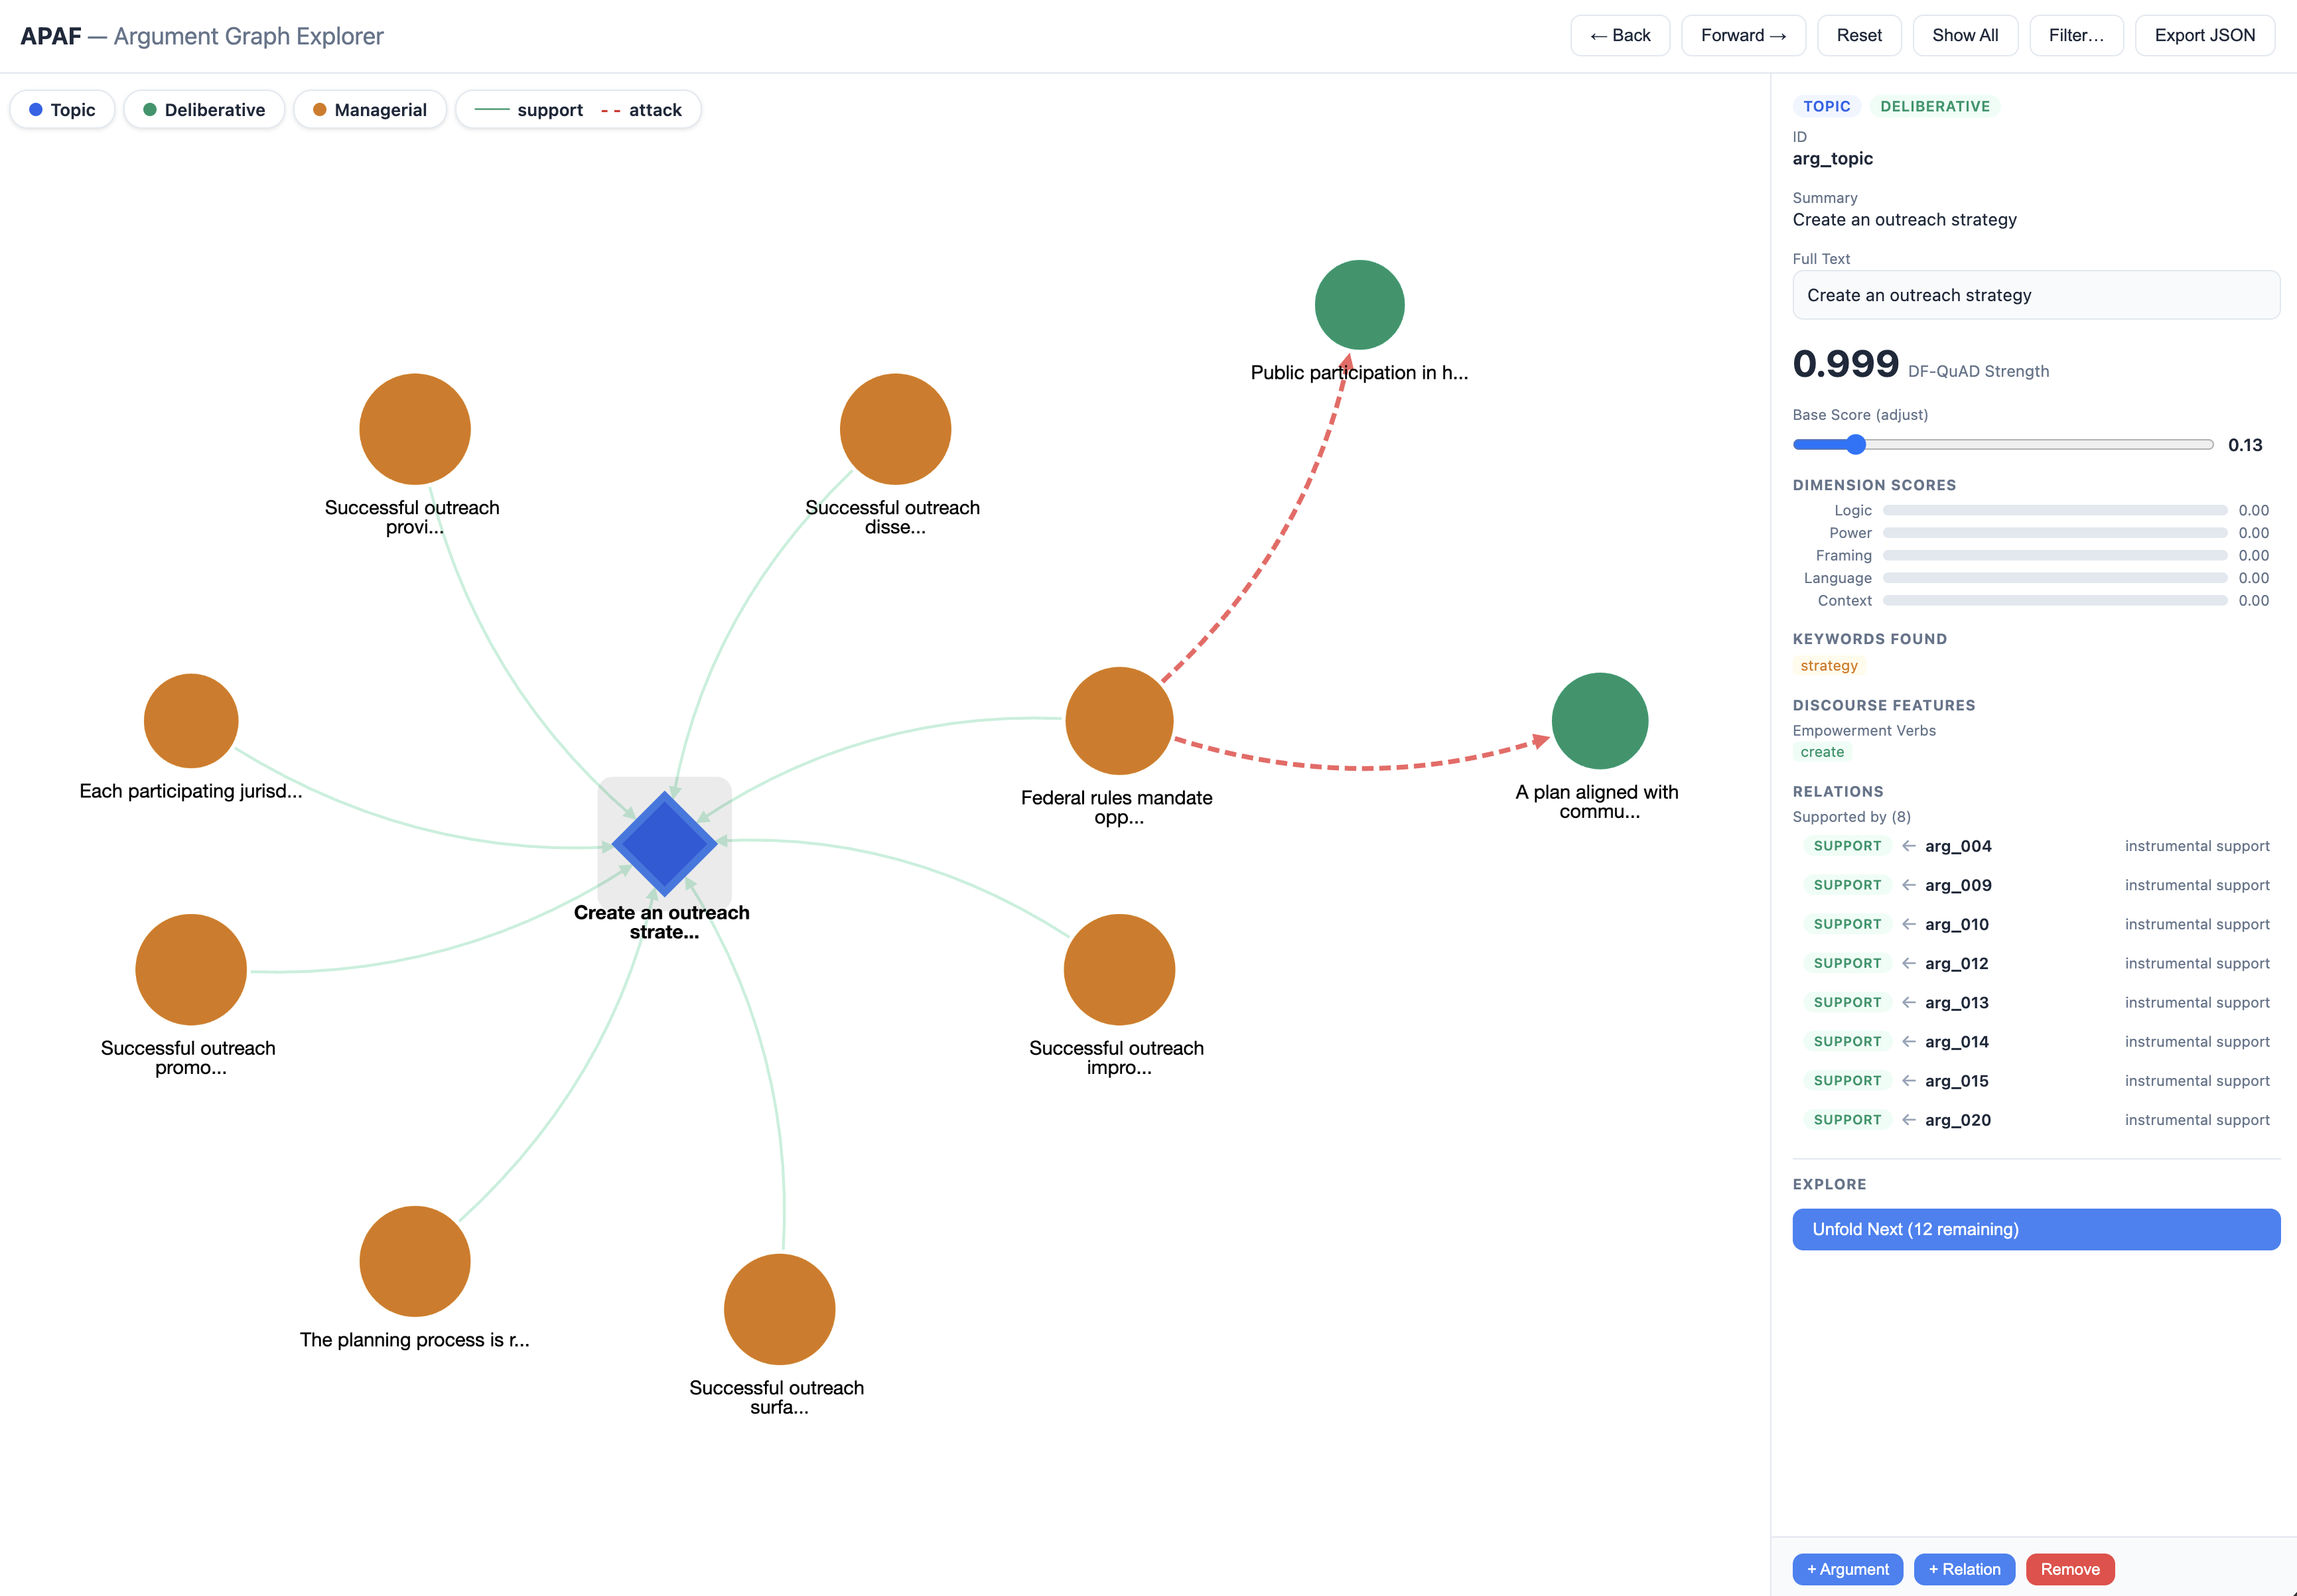
Task: Click the 'create' empowerment verb tag
Action: click(1822, 752)
